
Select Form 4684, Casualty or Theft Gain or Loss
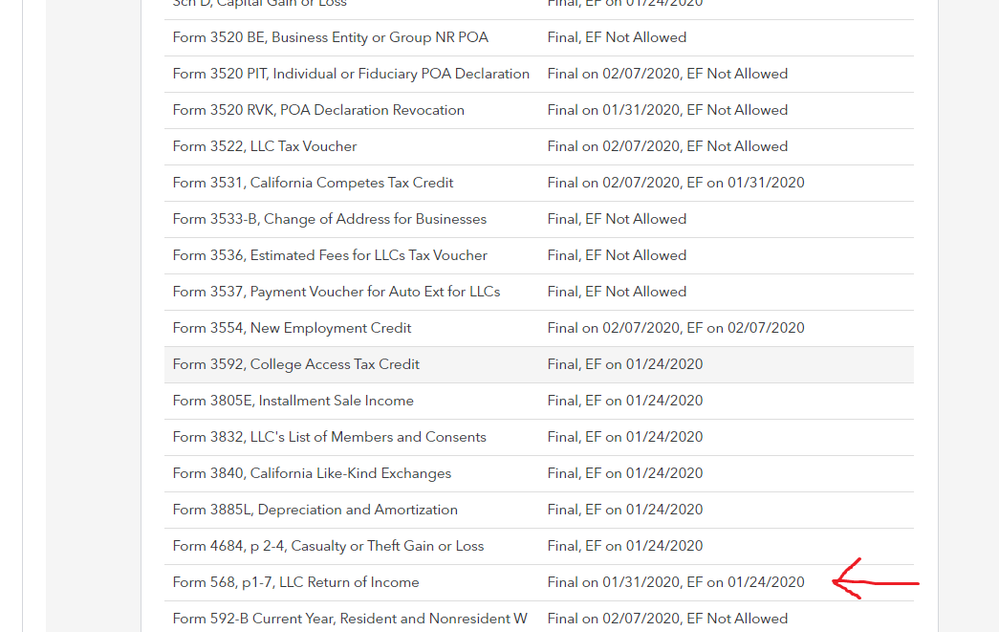328,546
